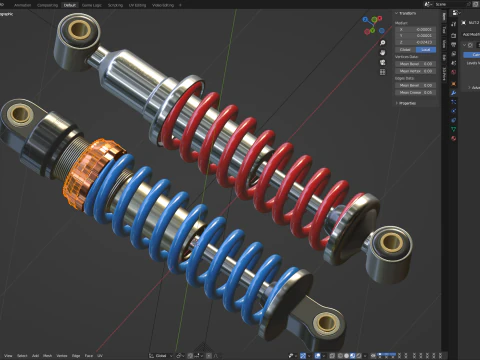Switch perspective/orthographic grid icon
Viewport: 480px width, 360px height.
(383, 72)
